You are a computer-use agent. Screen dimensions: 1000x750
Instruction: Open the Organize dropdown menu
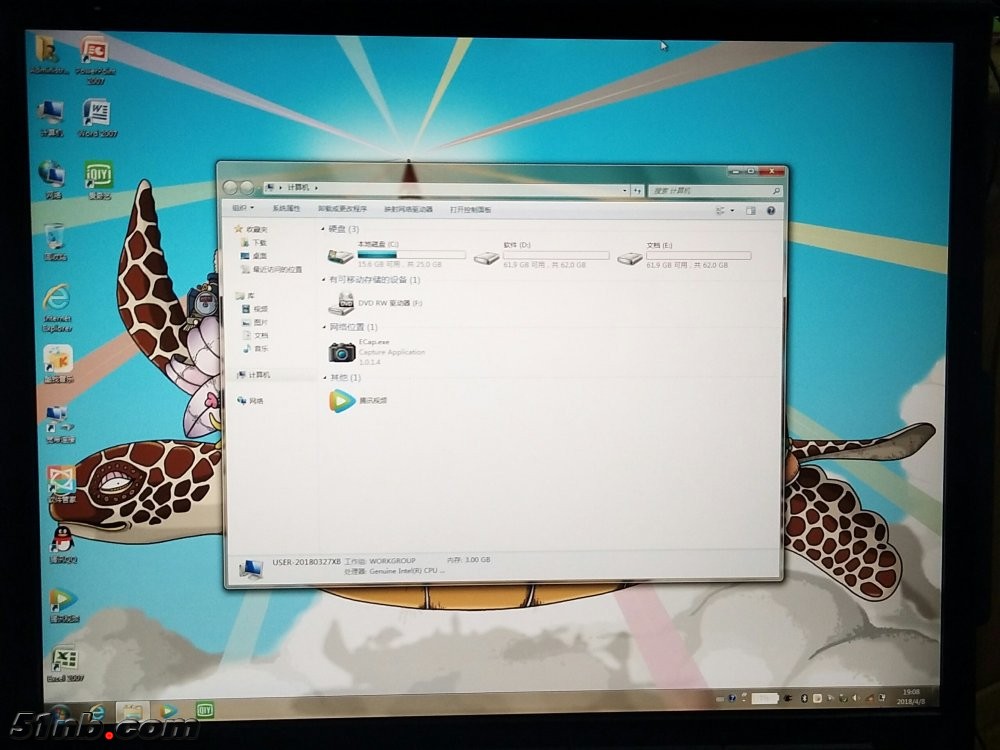pos(243,209)
